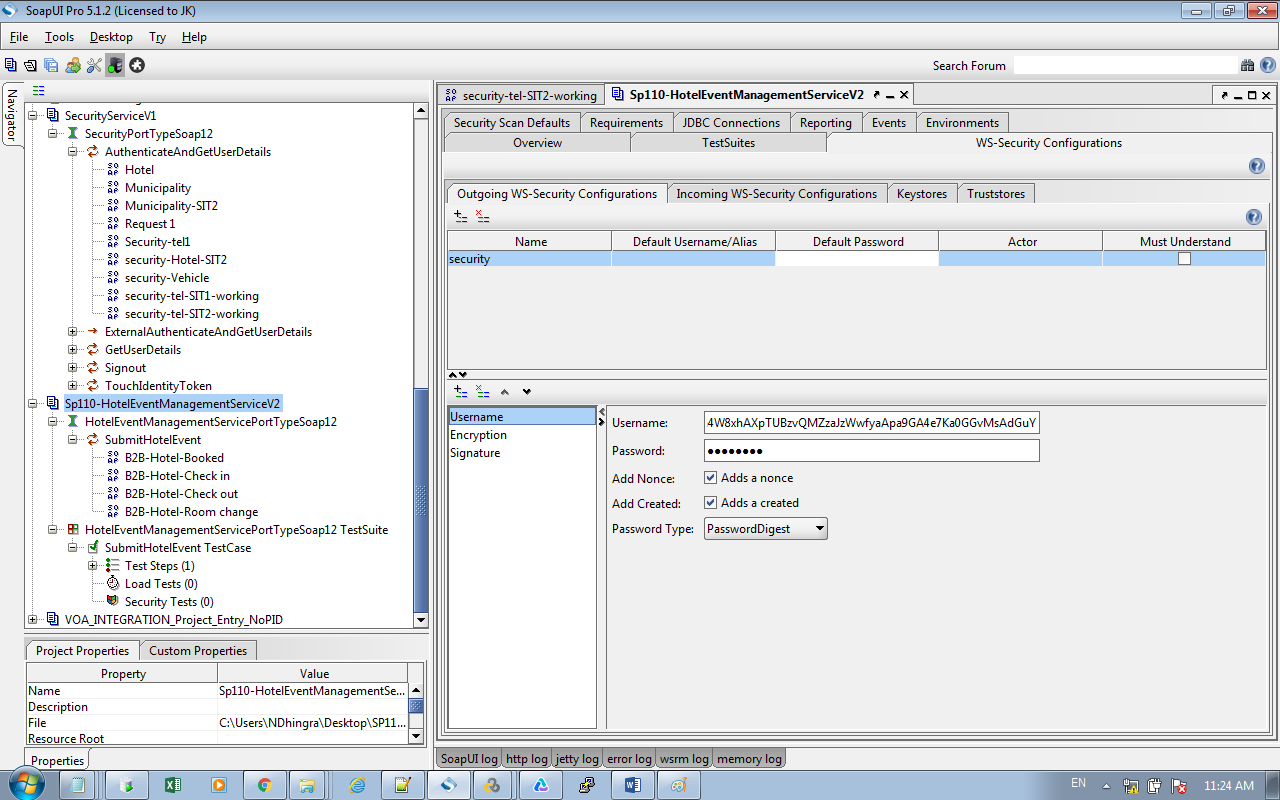This screenshot has width=1280, height=800.
Task: Open the jetty log button
Action: pos(577,759)
